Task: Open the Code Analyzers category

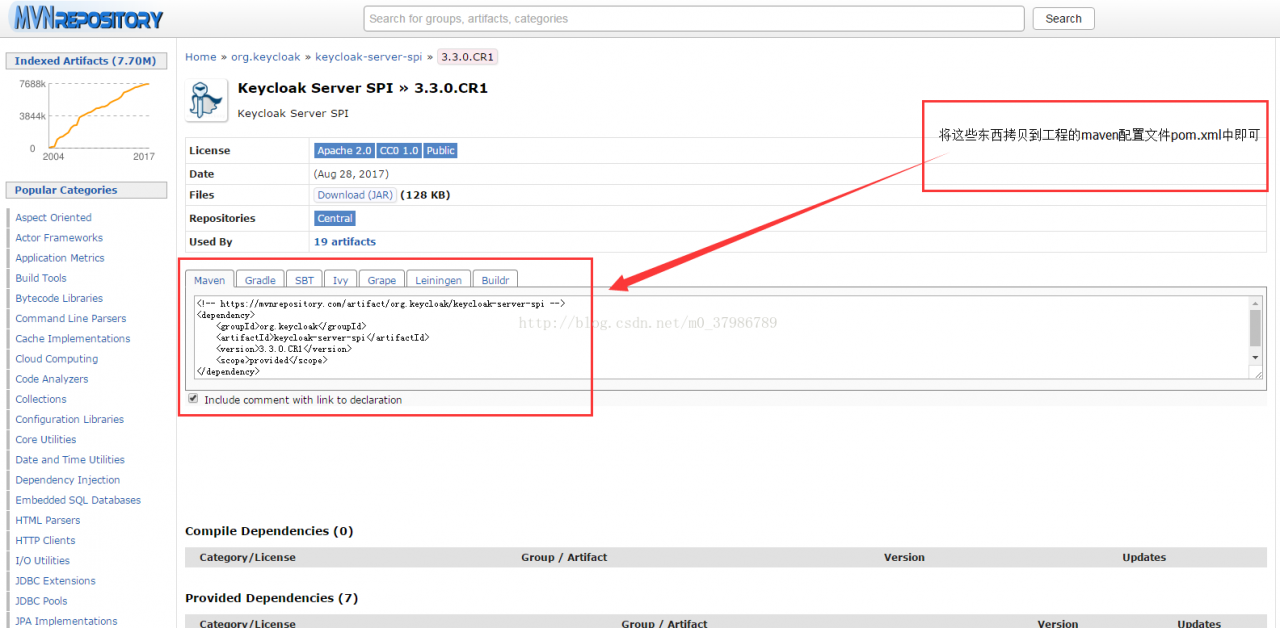Action: point(52,379)
